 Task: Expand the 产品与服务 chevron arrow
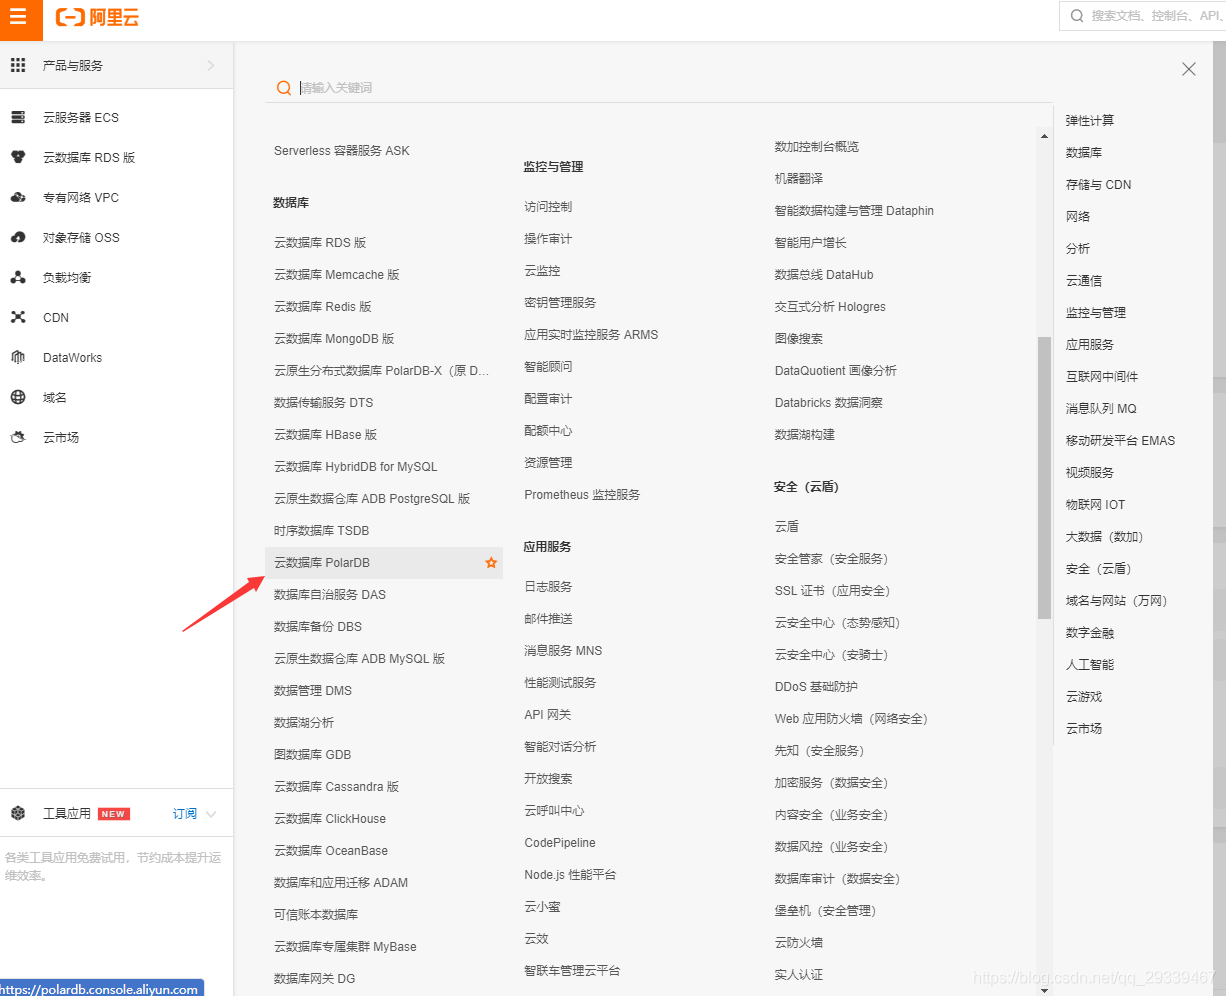tap(210, 65)
